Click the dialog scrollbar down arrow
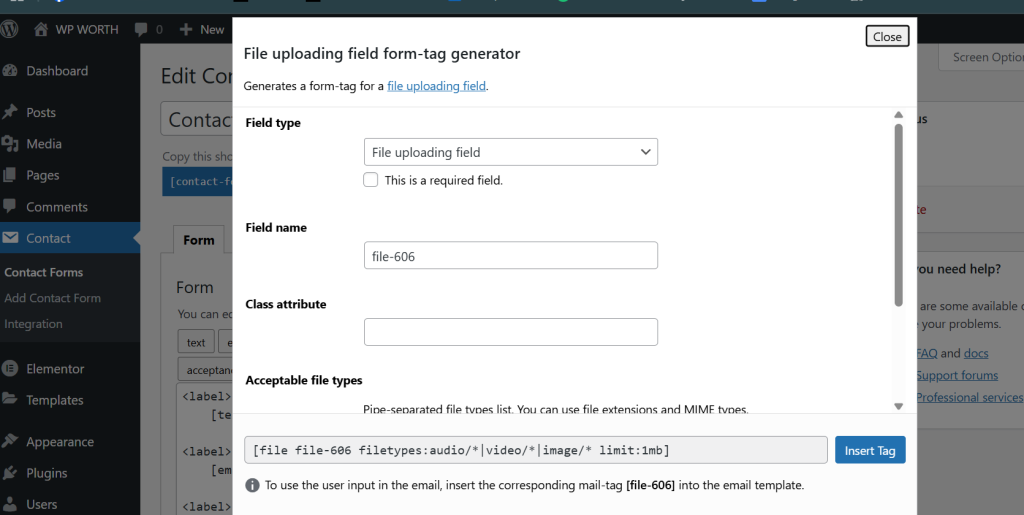 click(x=899, y=406)
